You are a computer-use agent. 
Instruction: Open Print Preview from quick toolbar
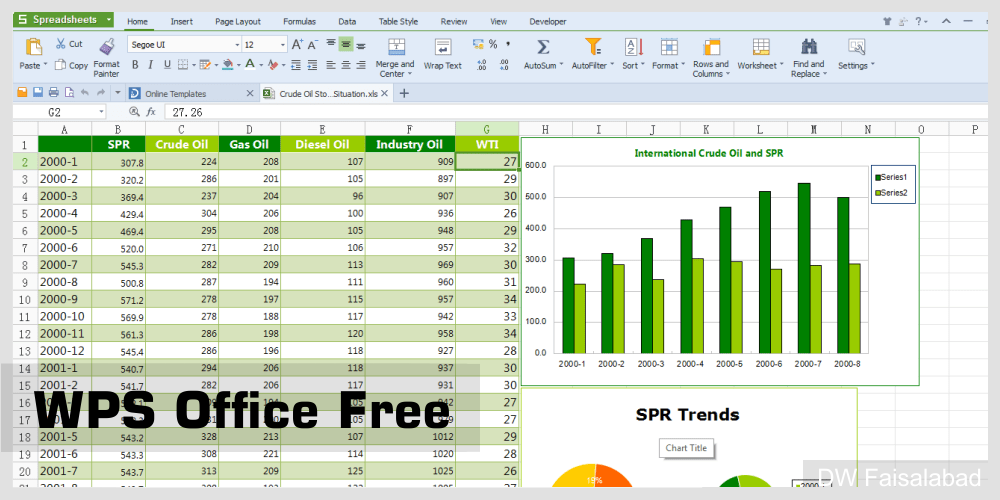[69, 93]
